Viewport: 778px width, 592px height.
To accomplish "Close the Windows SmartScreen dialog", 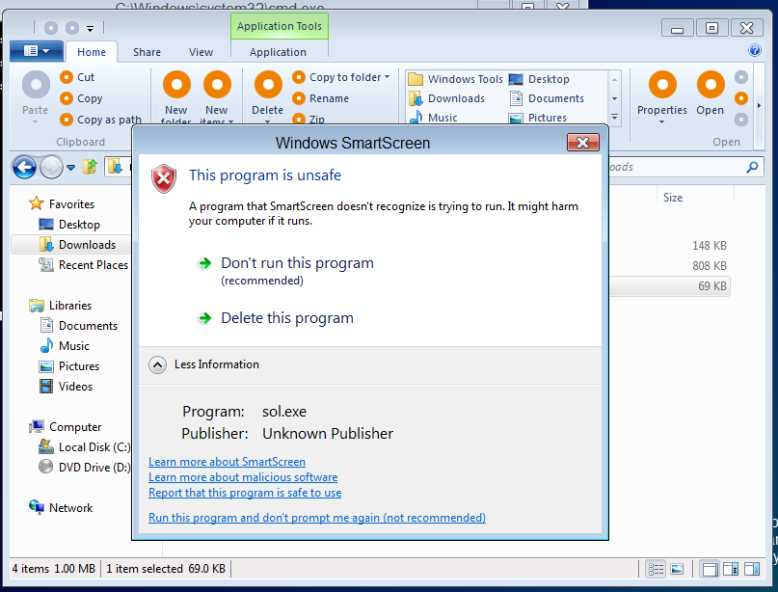I will point(583,142).
